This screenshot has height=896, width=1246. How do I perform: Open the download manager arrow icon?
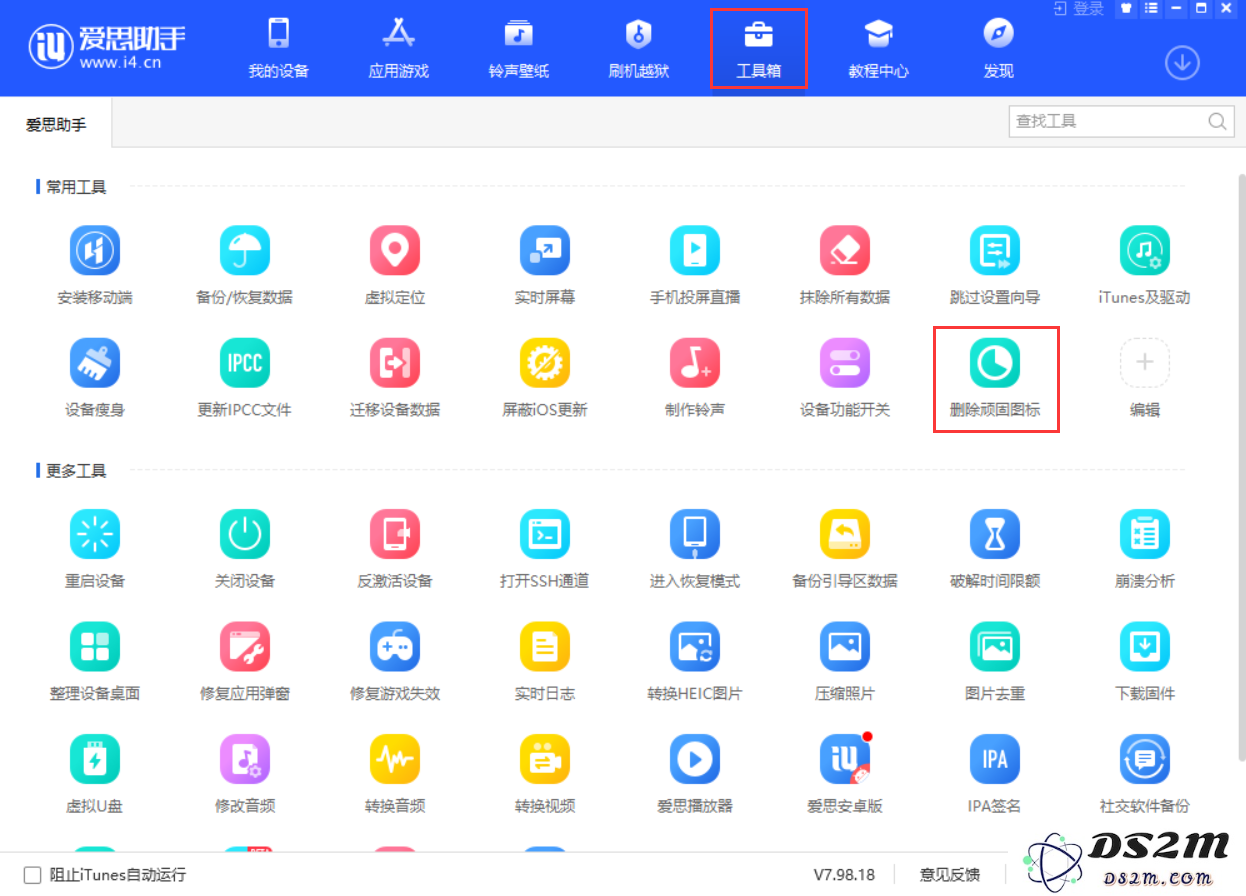point(1182,63)
